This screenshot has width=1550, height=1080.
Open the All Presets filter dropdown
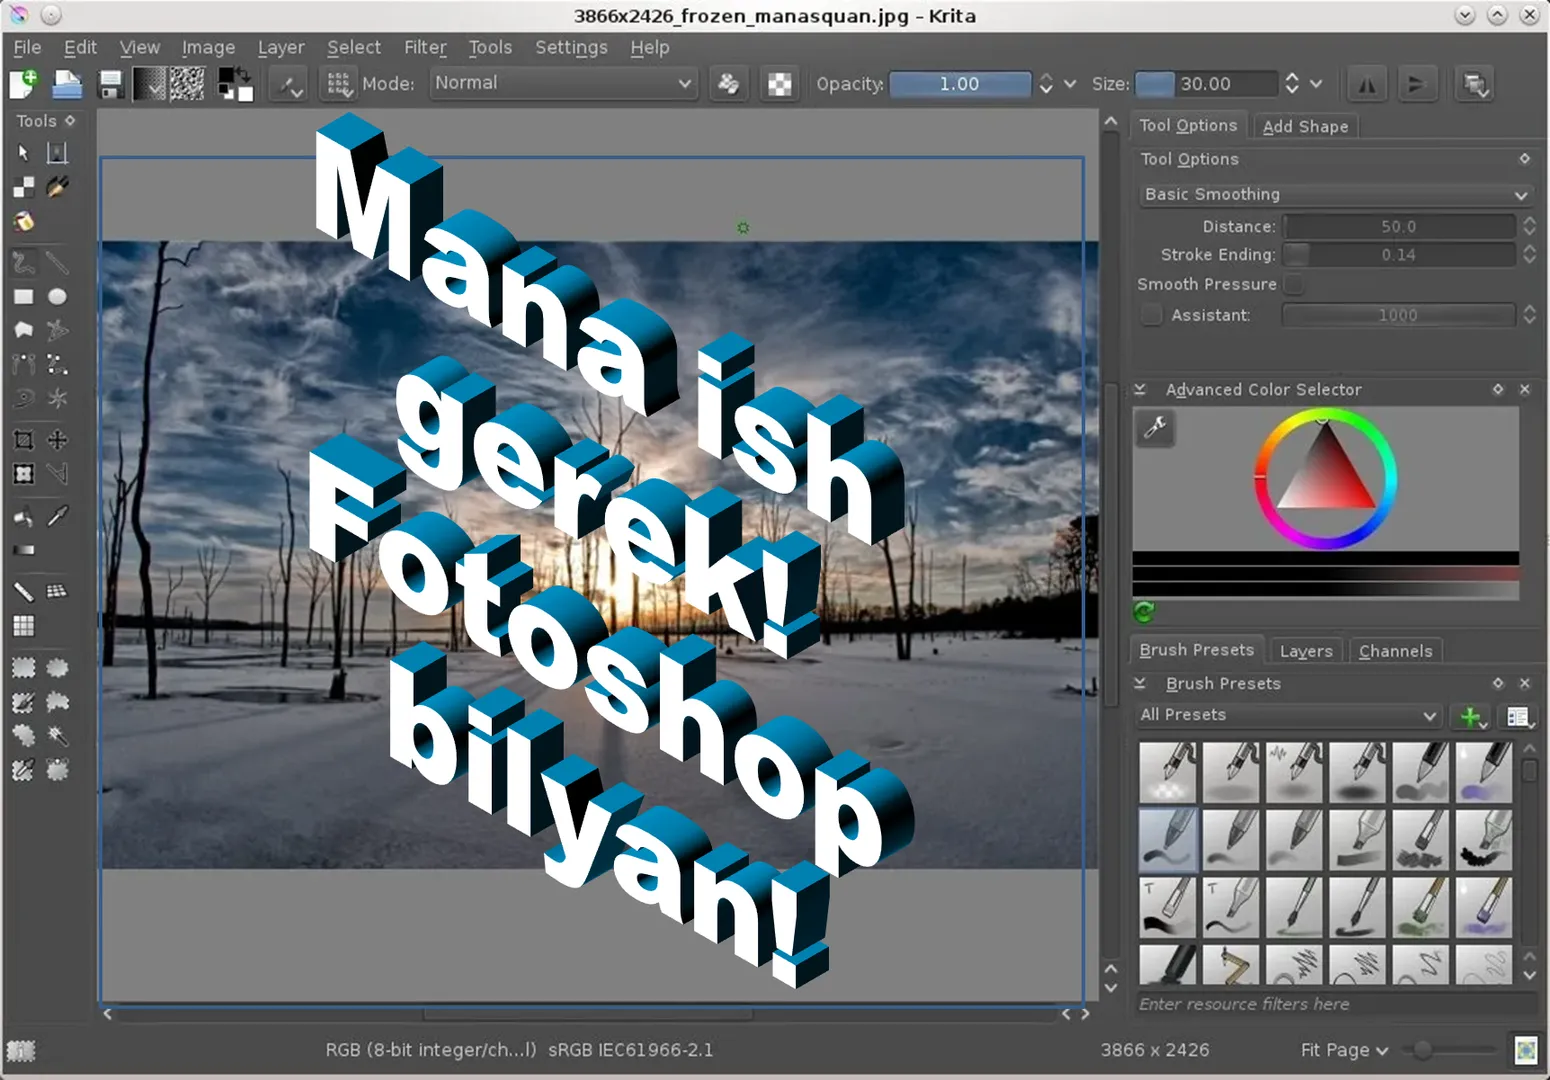click(1289, 715)
